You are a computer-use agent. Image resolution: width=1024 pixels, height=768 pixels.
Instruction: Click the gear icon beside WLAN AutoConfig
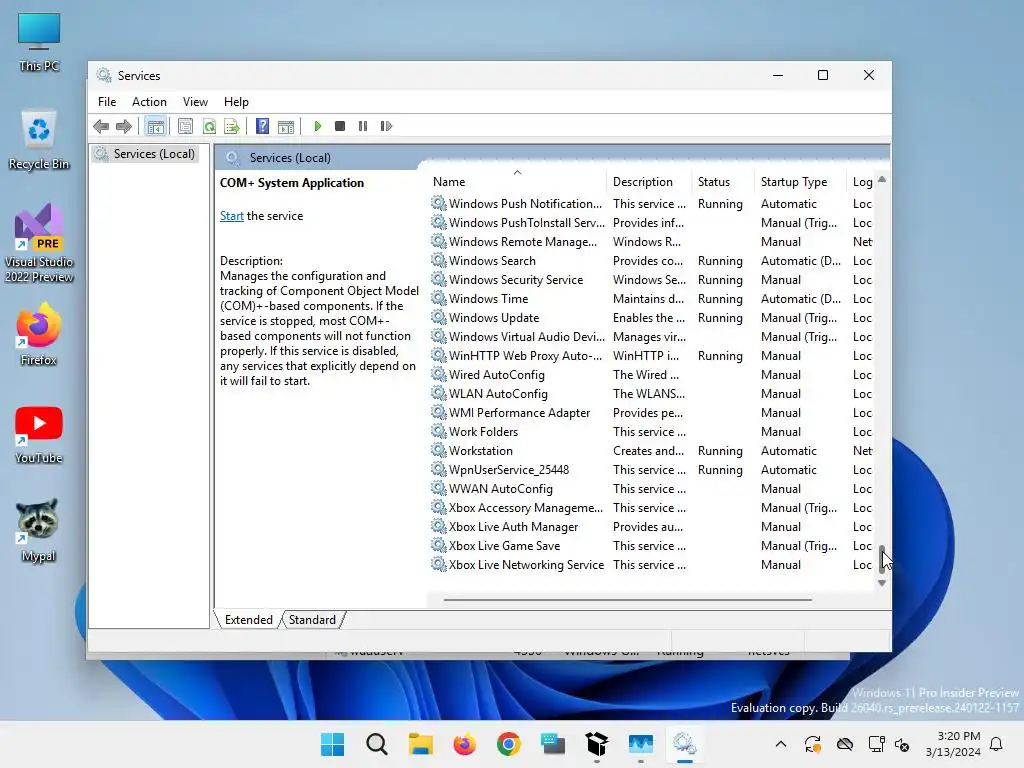[438, 393]
